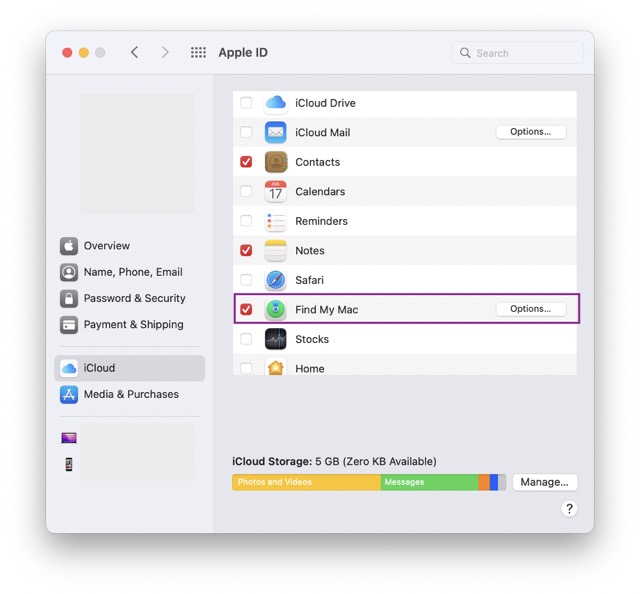
Task: Open Payment & Shipping section
Action: pos(129,325)
